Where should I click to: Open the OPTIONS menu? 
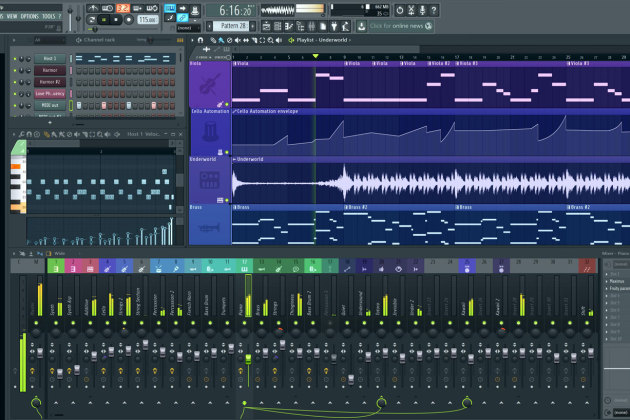[x=29, y=16]
